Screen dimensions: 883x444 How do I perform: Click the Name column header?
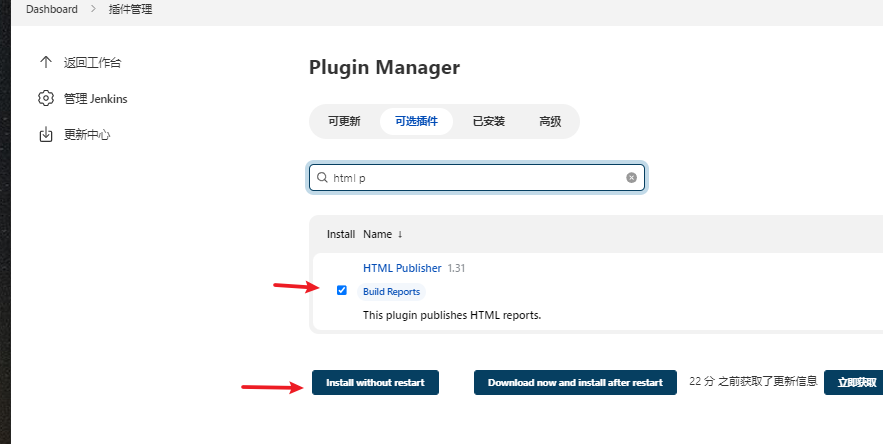377,234
